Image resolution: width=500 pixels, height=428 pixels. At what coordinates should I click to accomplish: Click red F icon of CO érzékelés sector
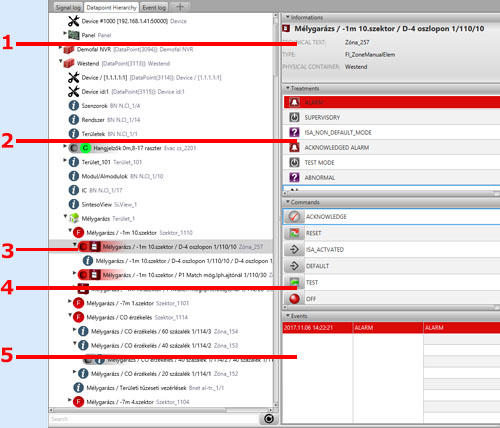pos(78,317)
